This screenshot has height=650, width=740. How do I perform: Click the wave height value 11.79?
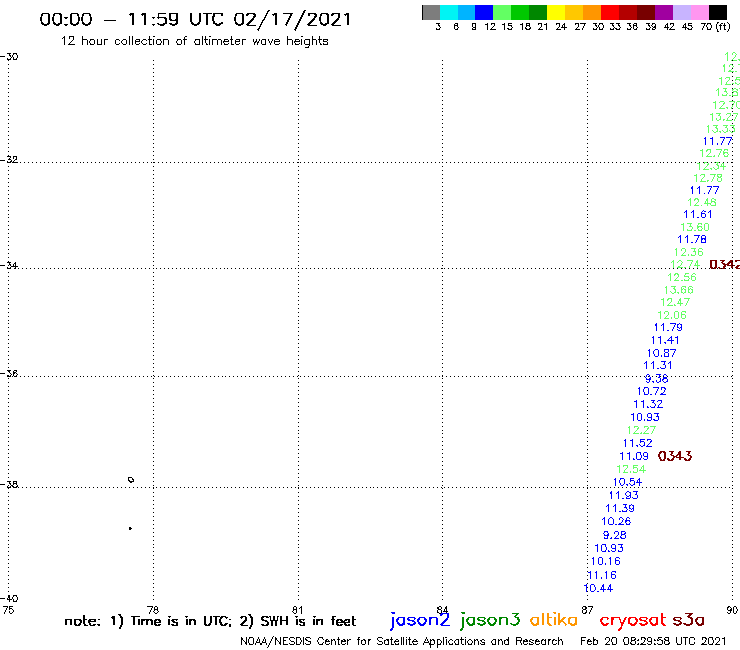(x=668, y=327)
